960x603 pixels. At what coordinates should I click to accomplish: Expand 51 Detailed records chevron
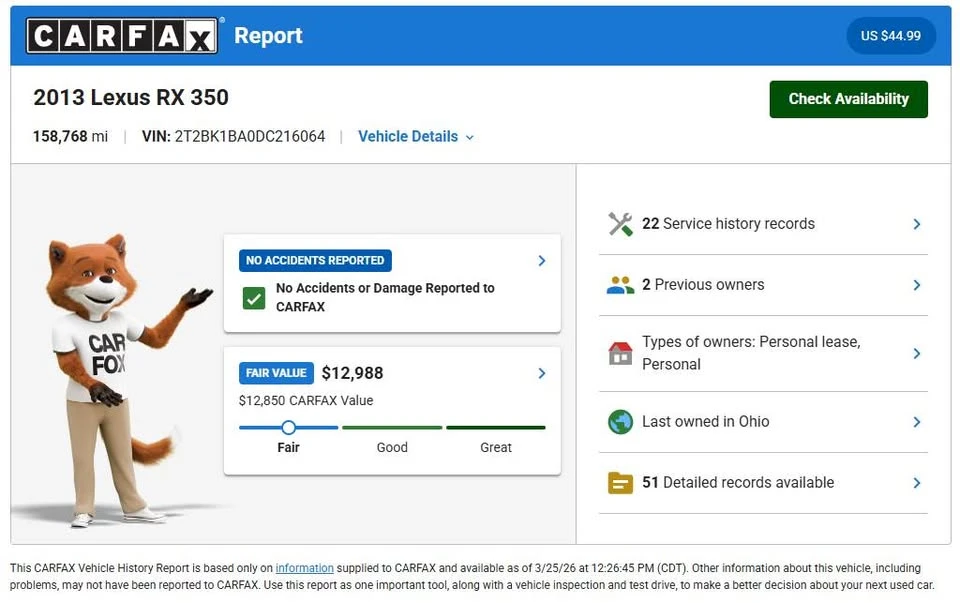click(917, 483)
